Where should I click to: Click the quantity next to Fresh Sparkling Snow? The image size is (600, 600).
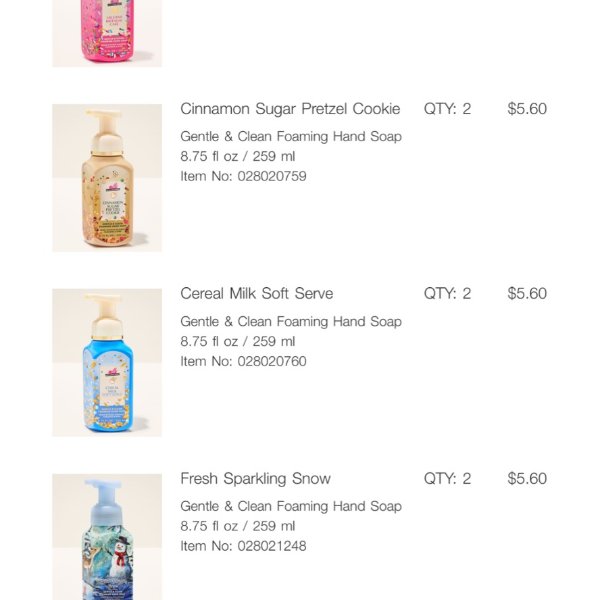point(447,479)
